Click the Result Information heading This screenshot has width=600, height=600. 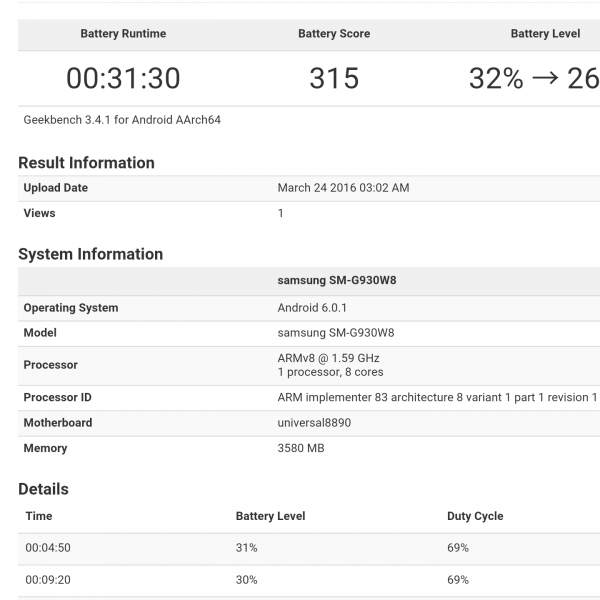coord(86,163)
